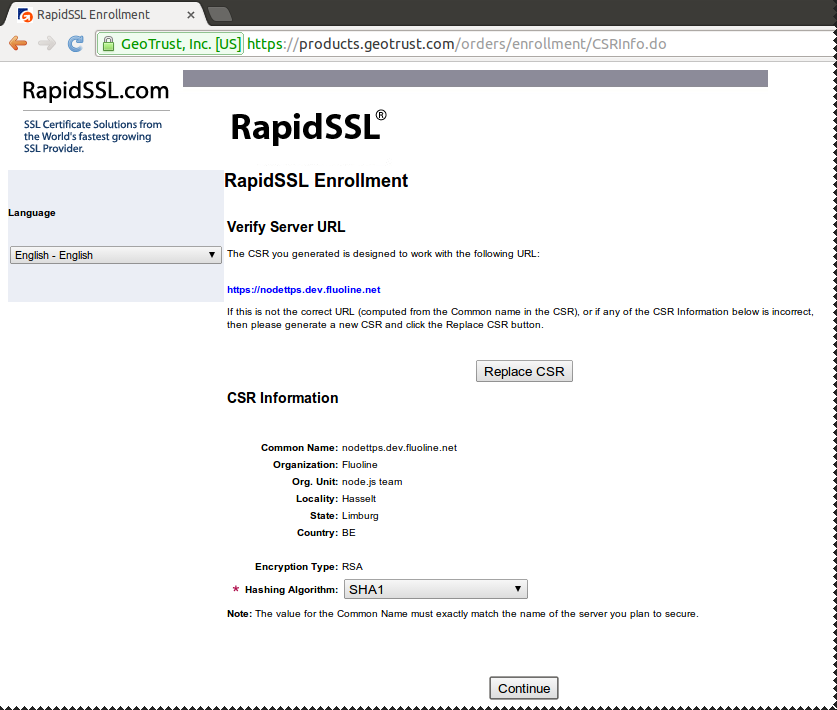Click the Organization value Fluoline

click(x=360, y=465)
